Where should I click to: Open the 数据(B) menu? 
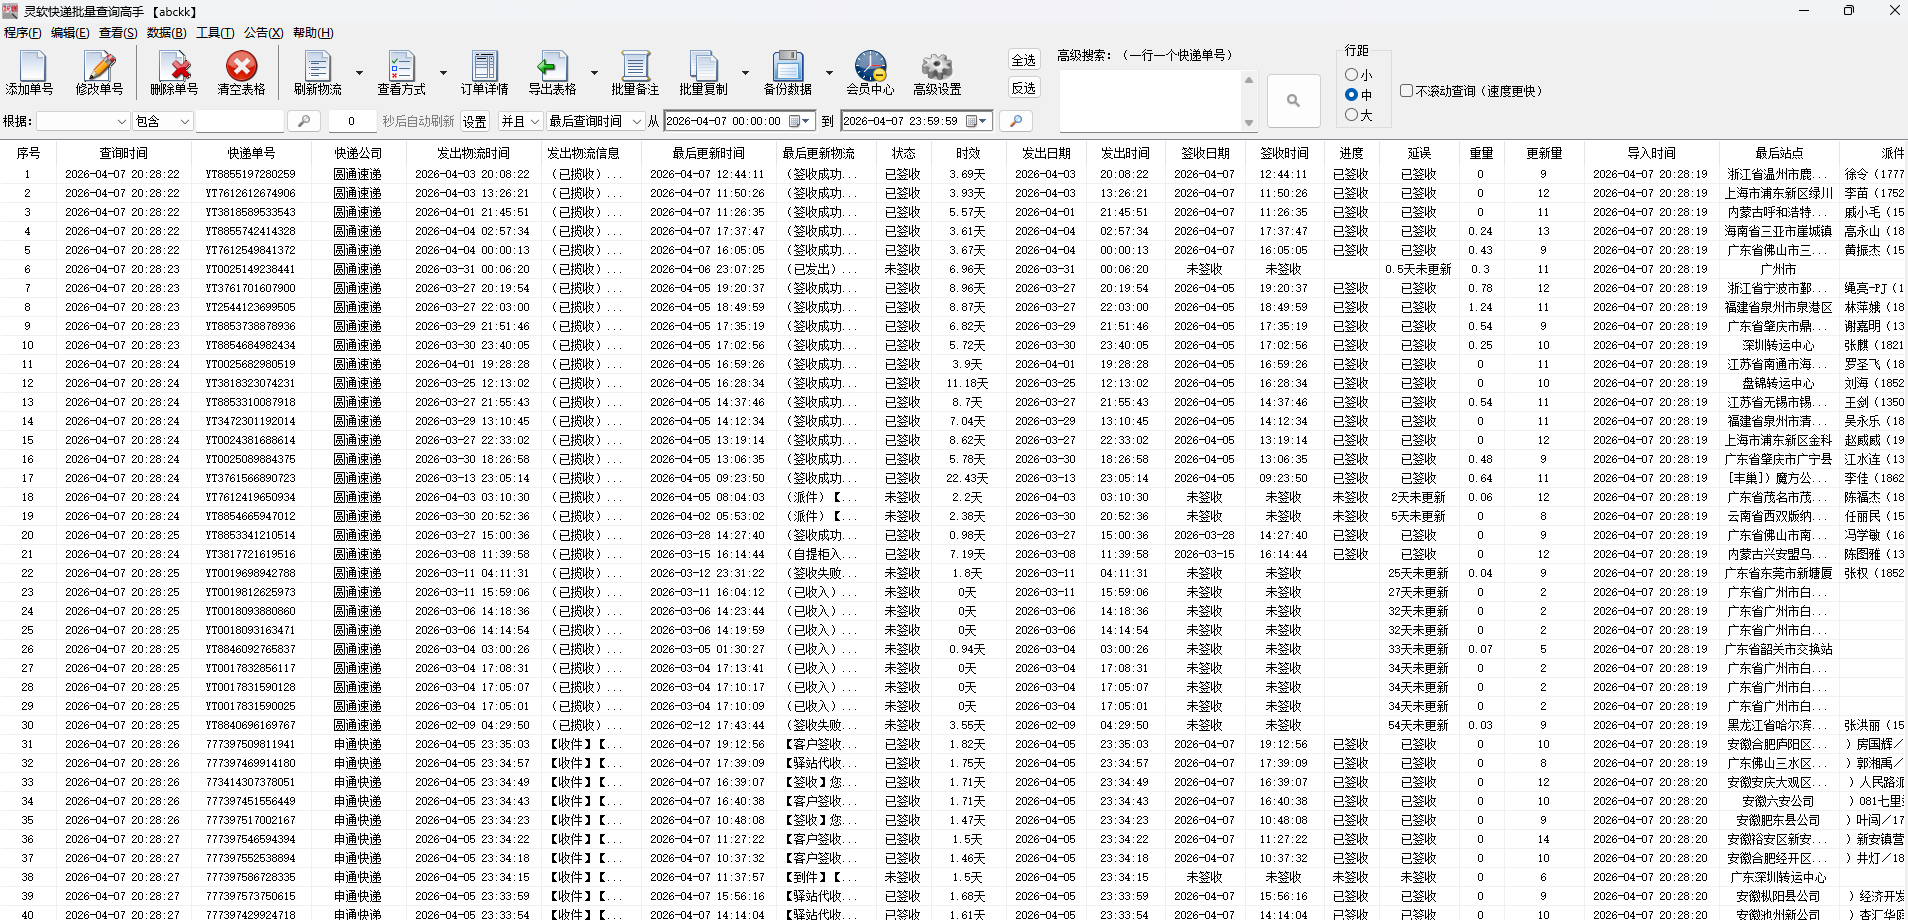(x=166, y=33)
